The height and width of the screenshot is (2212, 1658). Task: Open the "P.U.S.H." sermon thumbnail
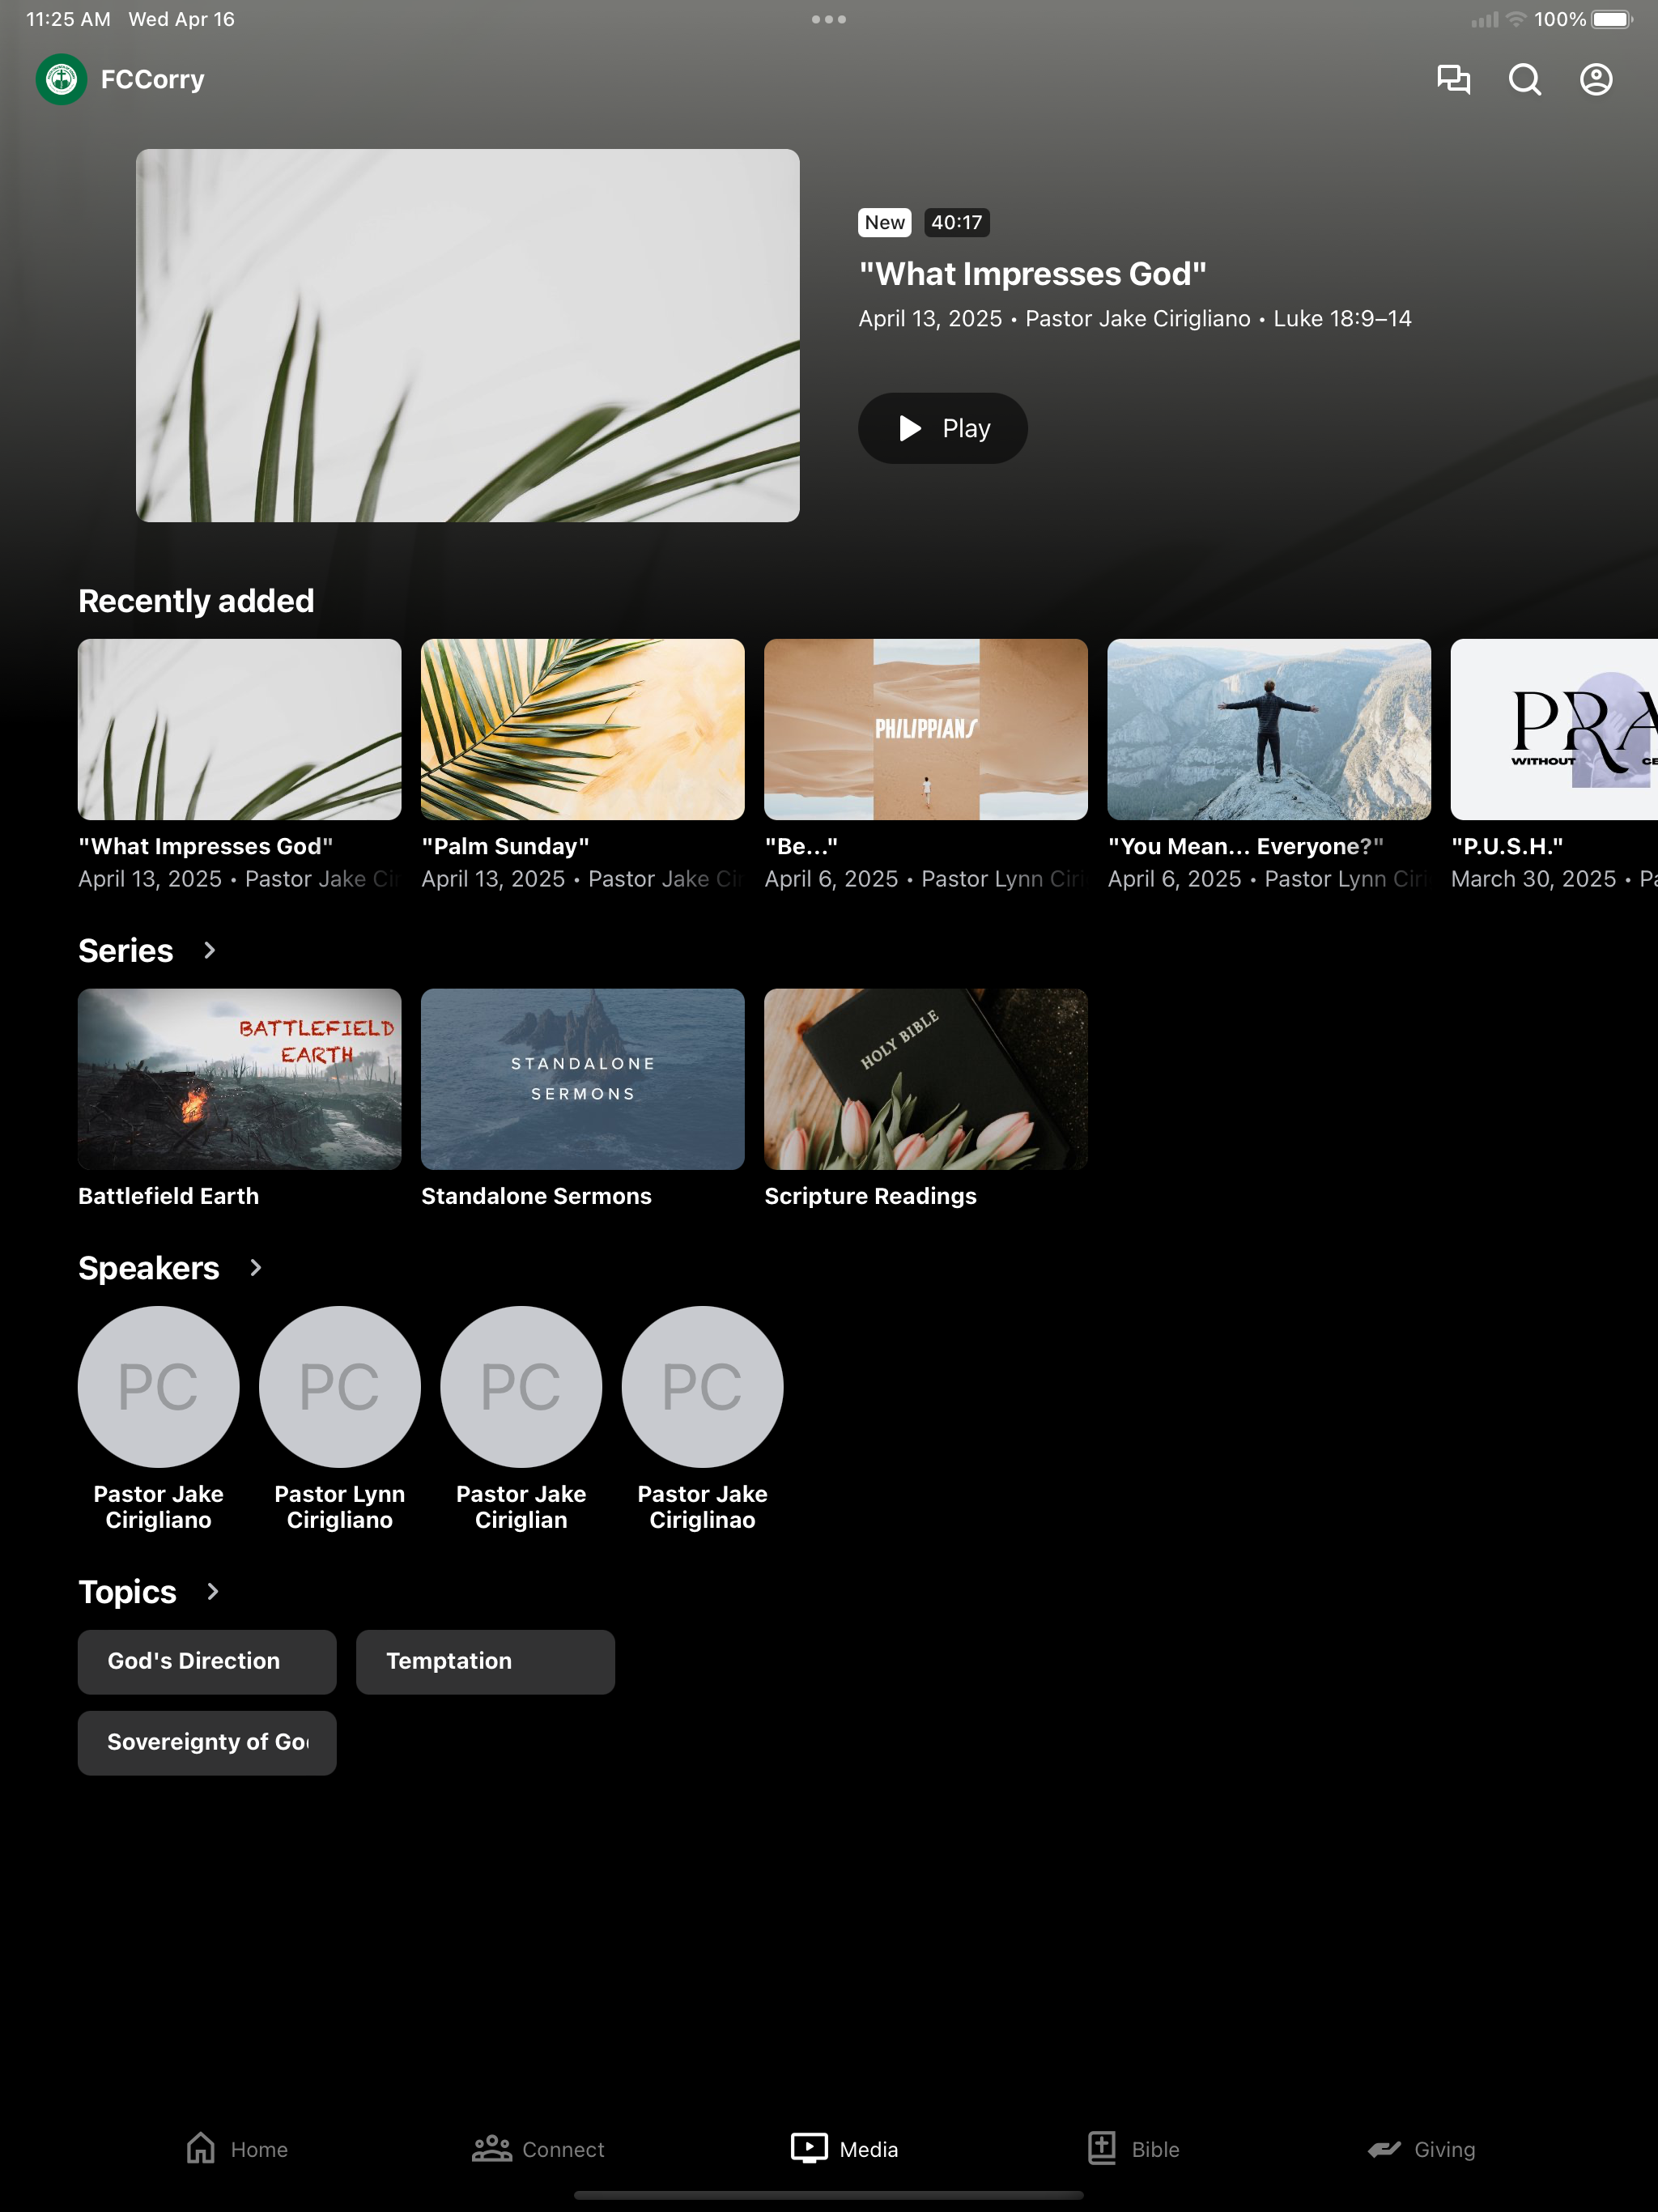tap(1554, 729)
